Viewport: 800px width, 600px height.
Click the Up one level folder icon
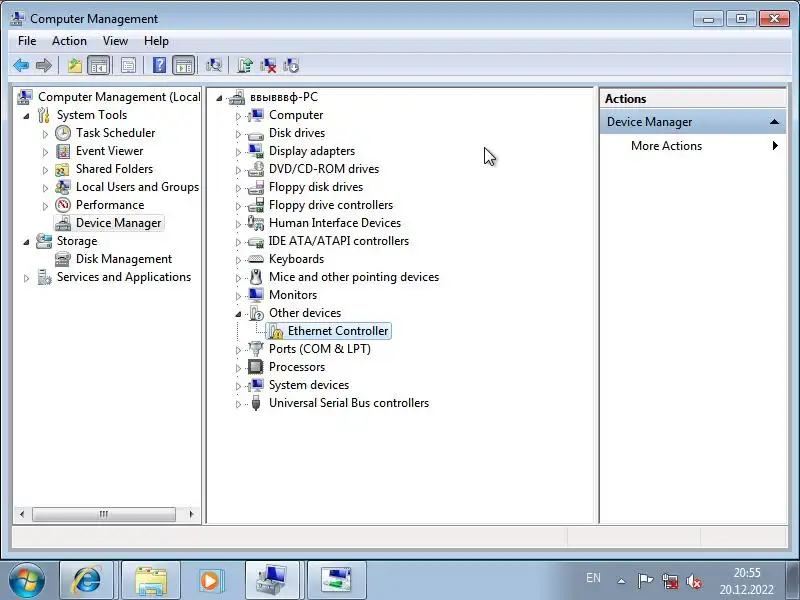(x=75, y=65)
